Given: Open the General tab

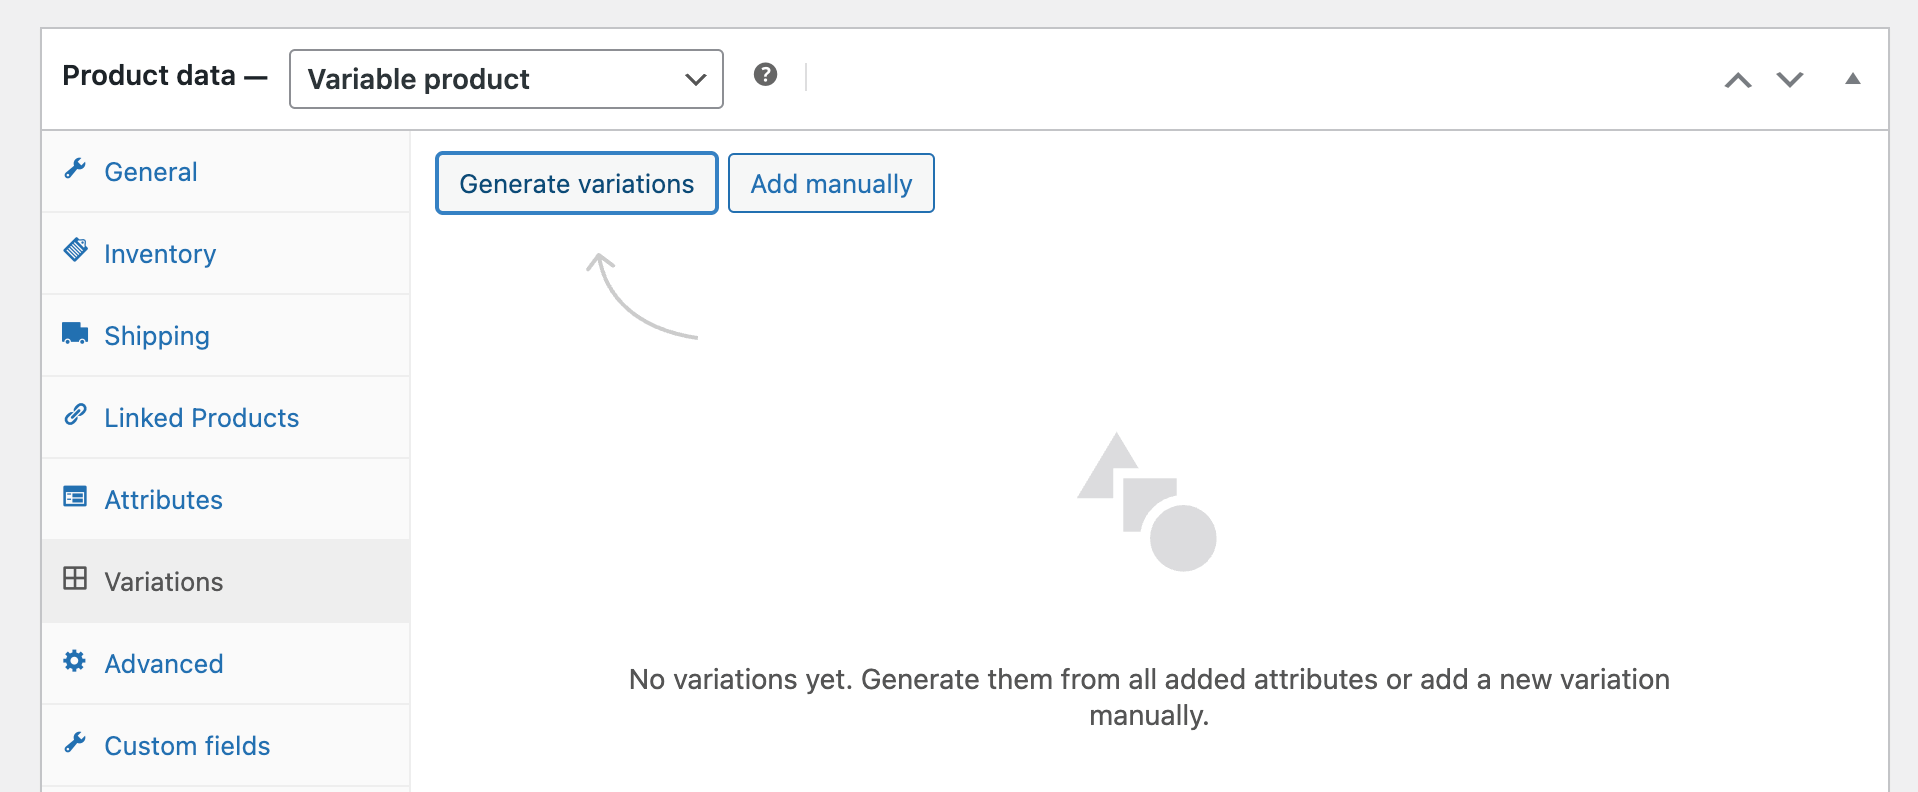Looking at the screenshot, I should (151, 172).
